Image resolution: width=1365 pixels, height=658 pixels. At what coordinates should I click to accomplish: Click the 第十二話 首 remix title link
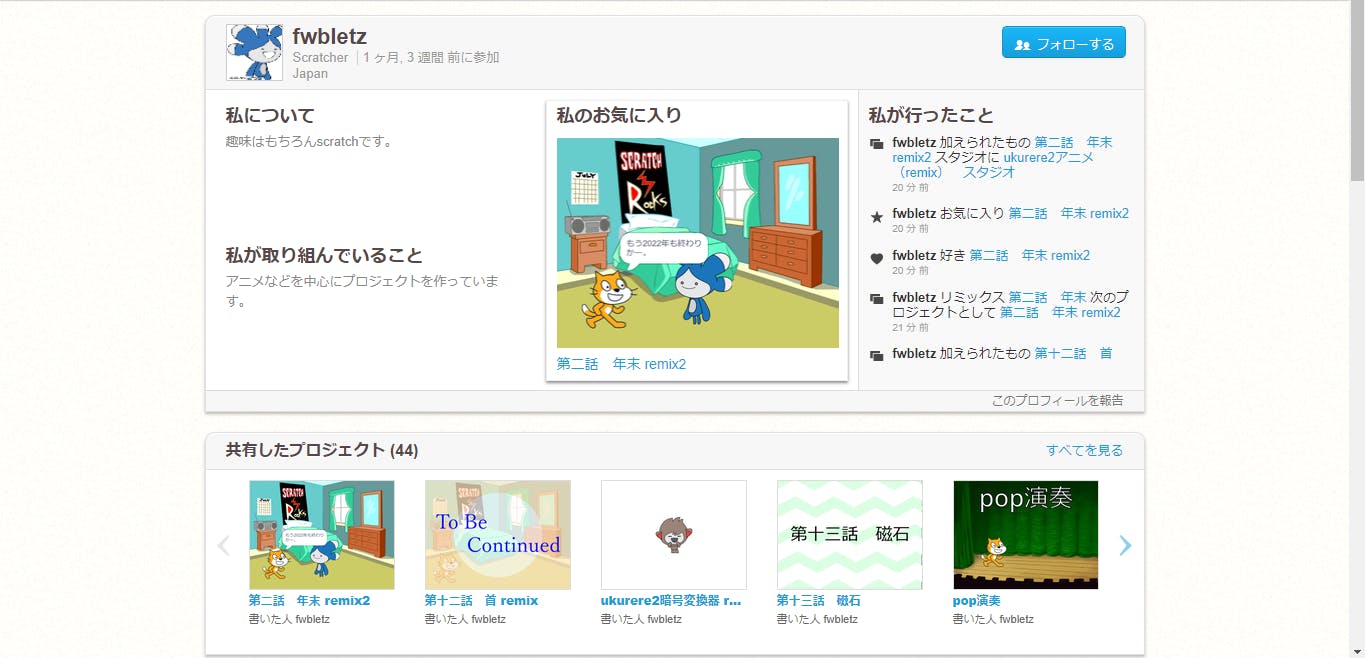click(x=481, y=601)
